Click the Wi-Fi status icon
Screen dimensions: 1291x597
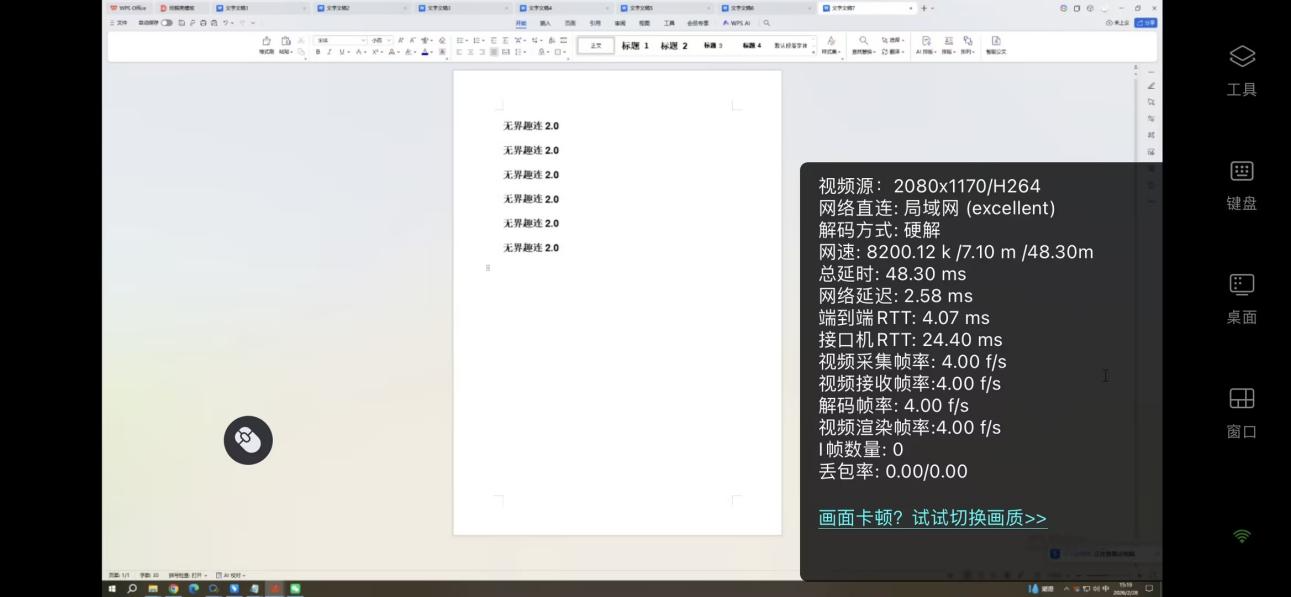tap(1240, 536)
